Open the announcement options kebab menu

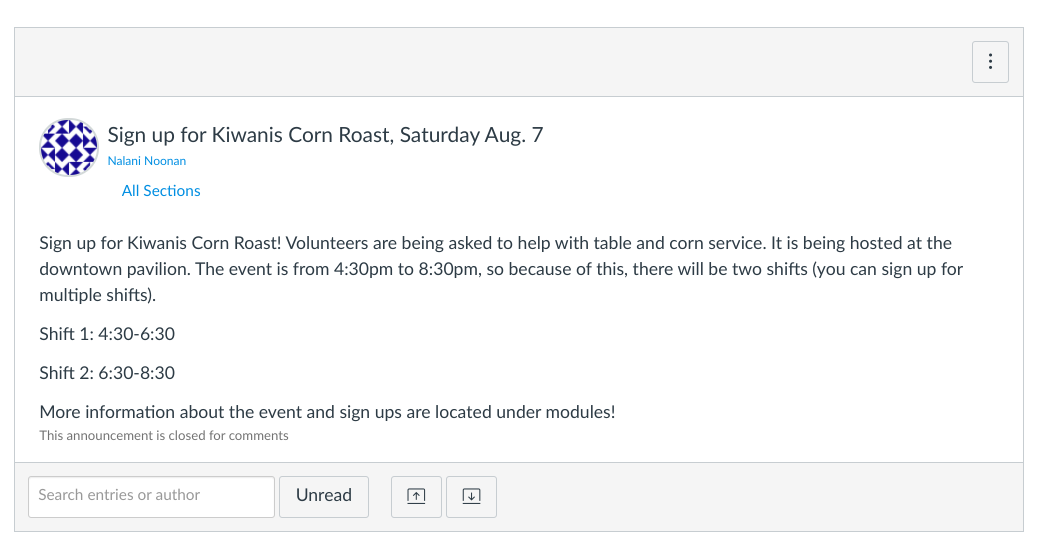(x=990, y=62)
